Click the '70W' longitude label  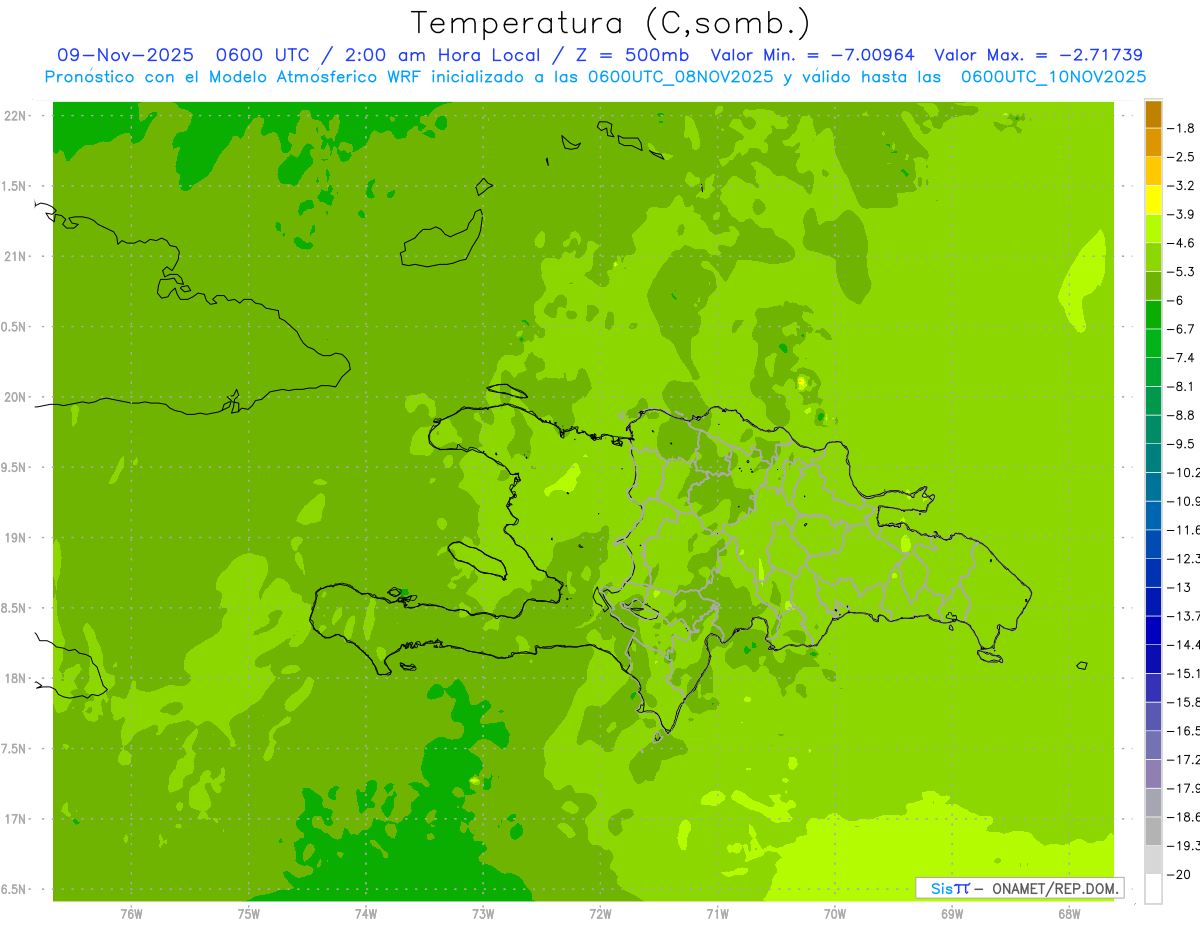point(834,914)
